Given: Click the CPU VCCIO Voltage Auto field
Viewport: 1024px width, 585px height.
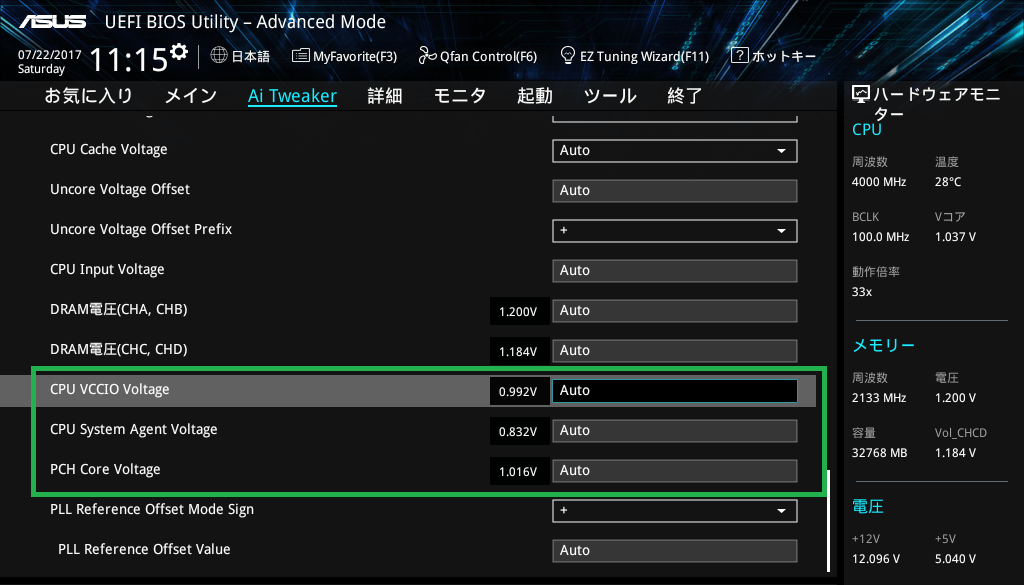Looking at the screenshot, I should pyautogui.click(x=675, y=390).
